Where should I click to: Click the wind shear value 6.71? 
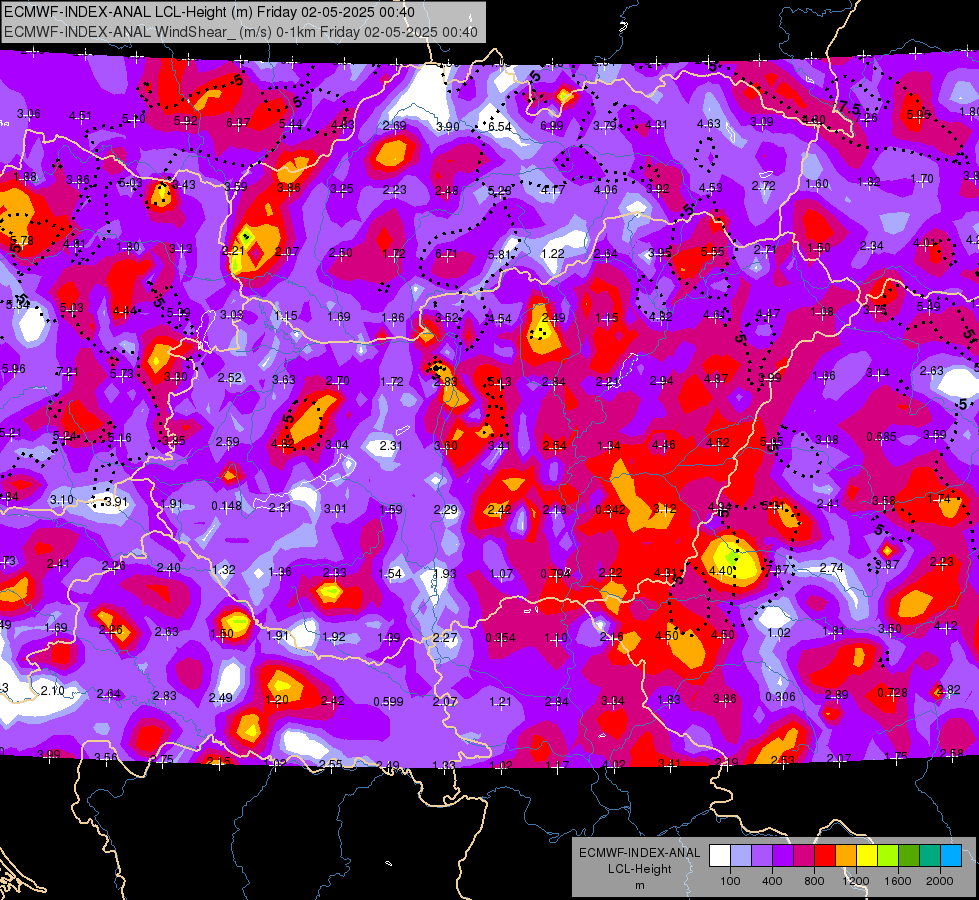pos(446,254)
